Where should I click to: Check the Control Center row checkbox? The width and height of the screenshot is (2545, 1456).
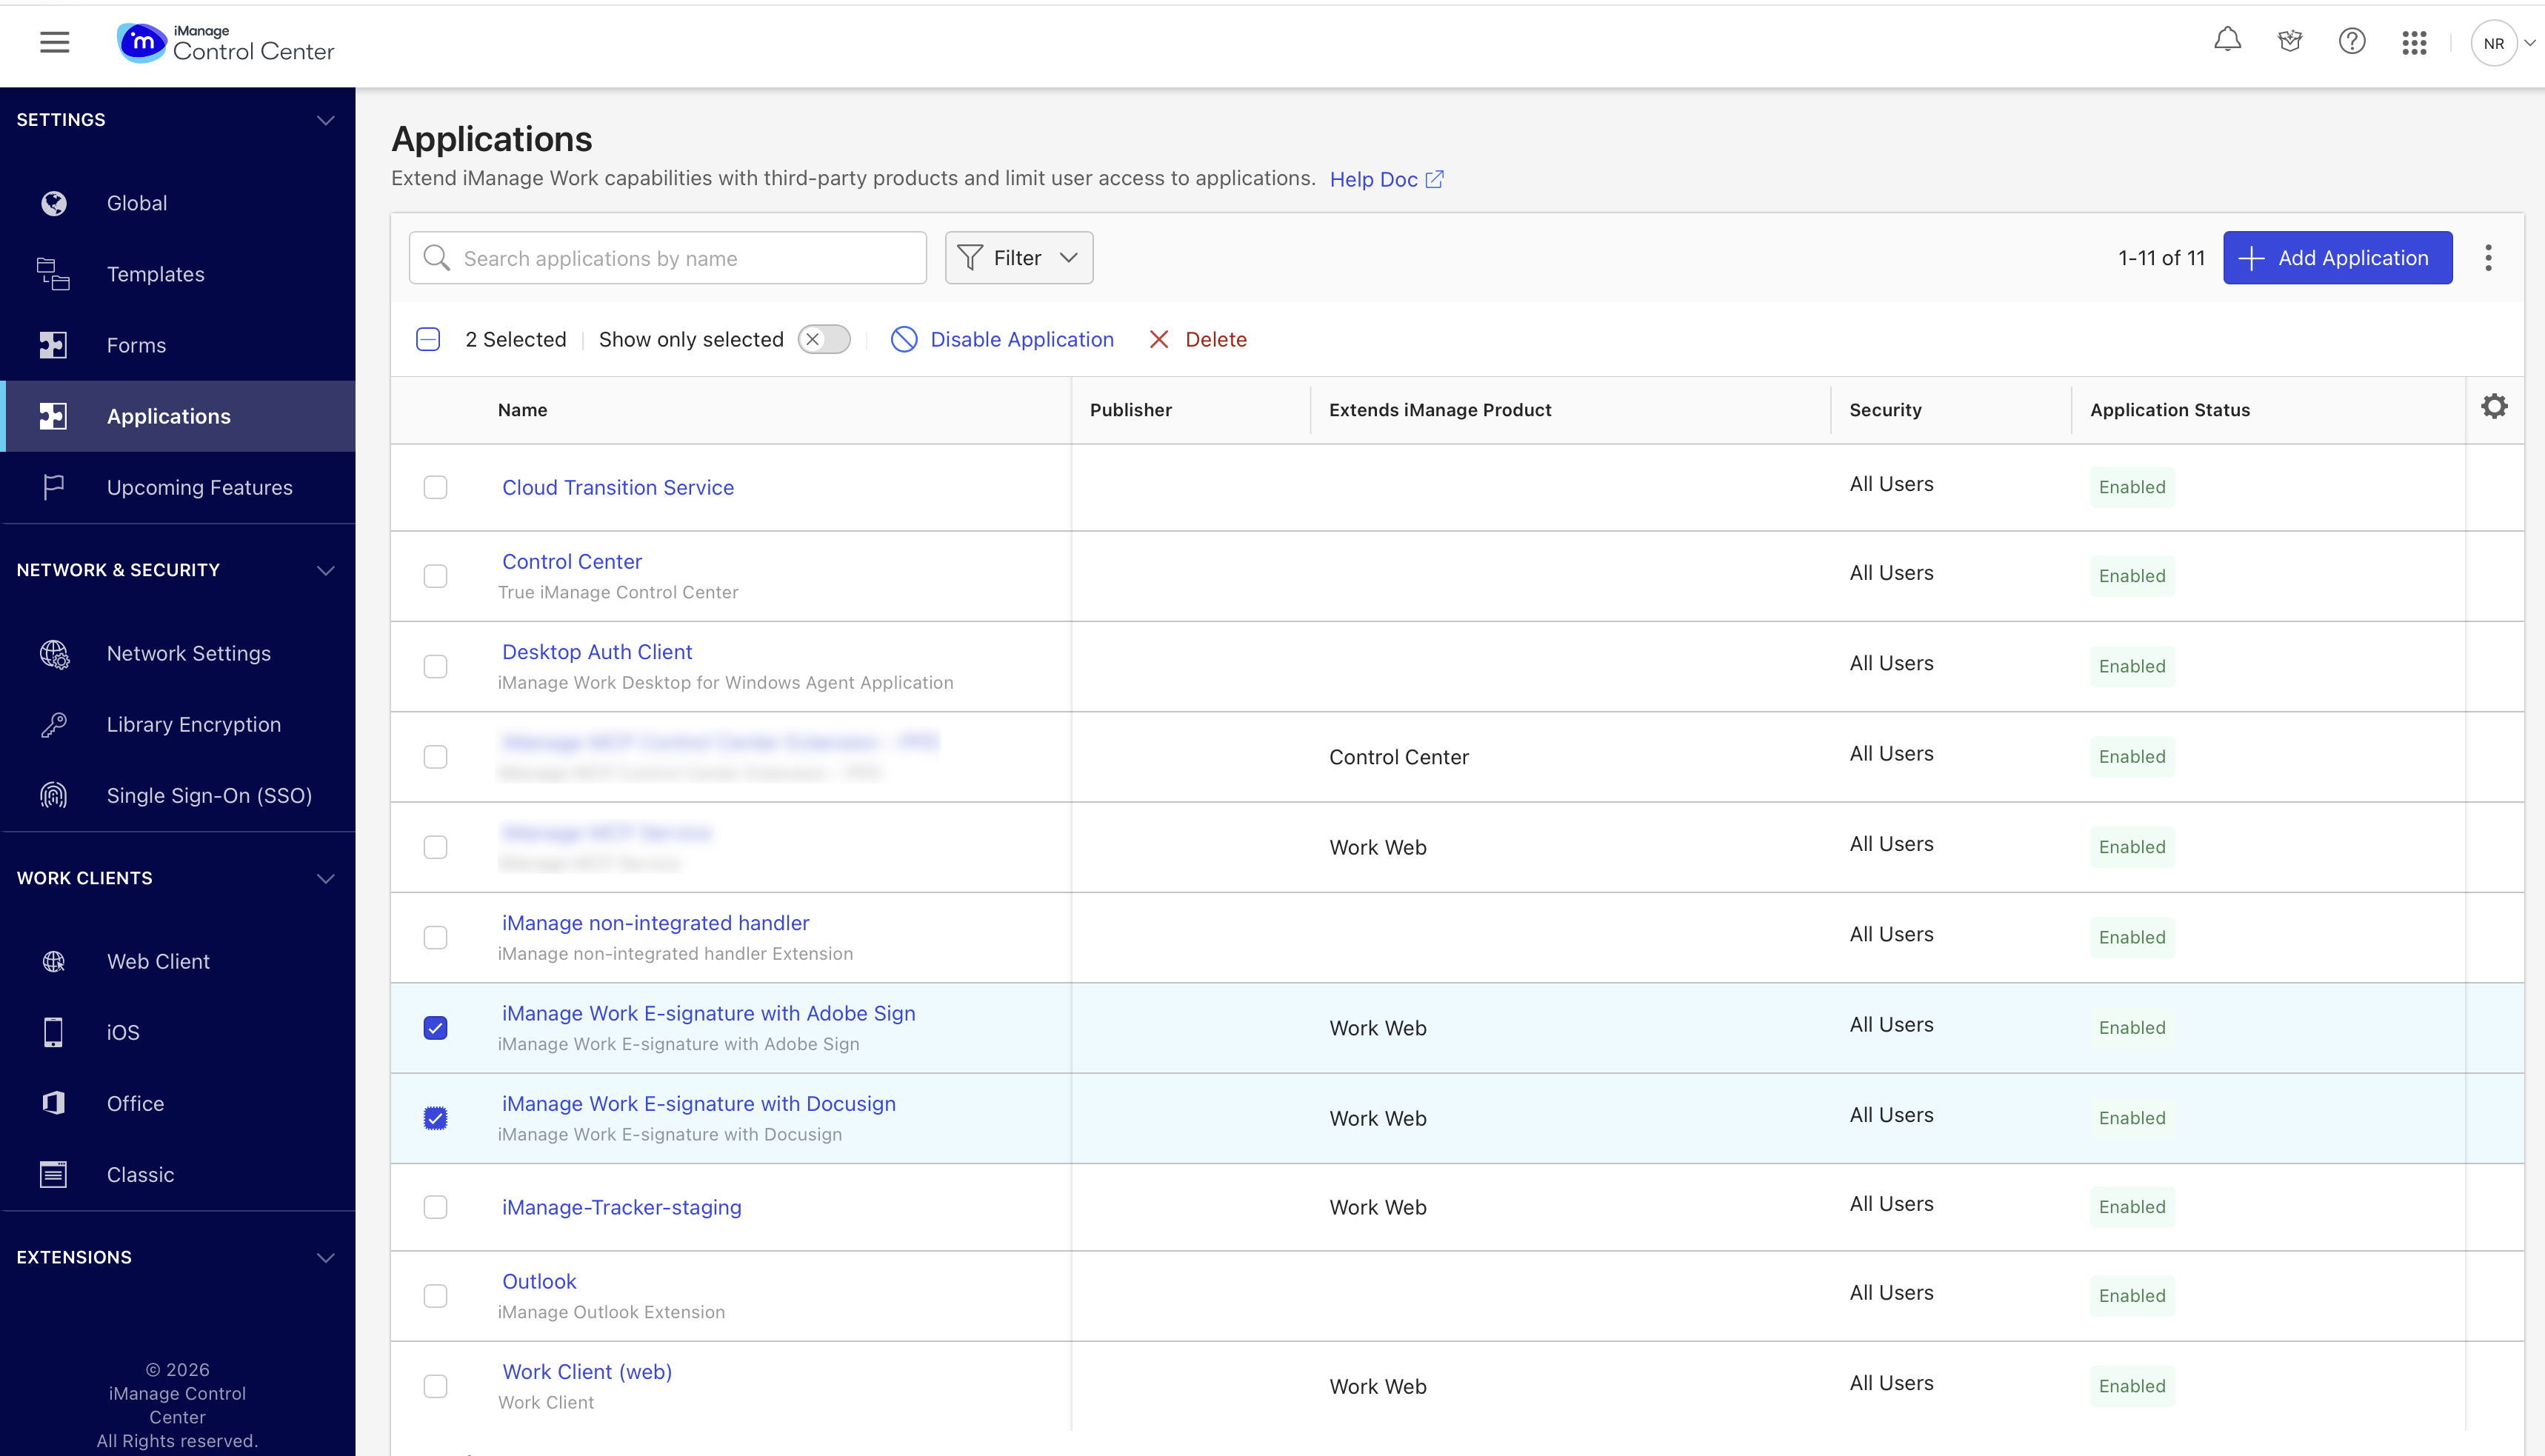pos(436,577)
